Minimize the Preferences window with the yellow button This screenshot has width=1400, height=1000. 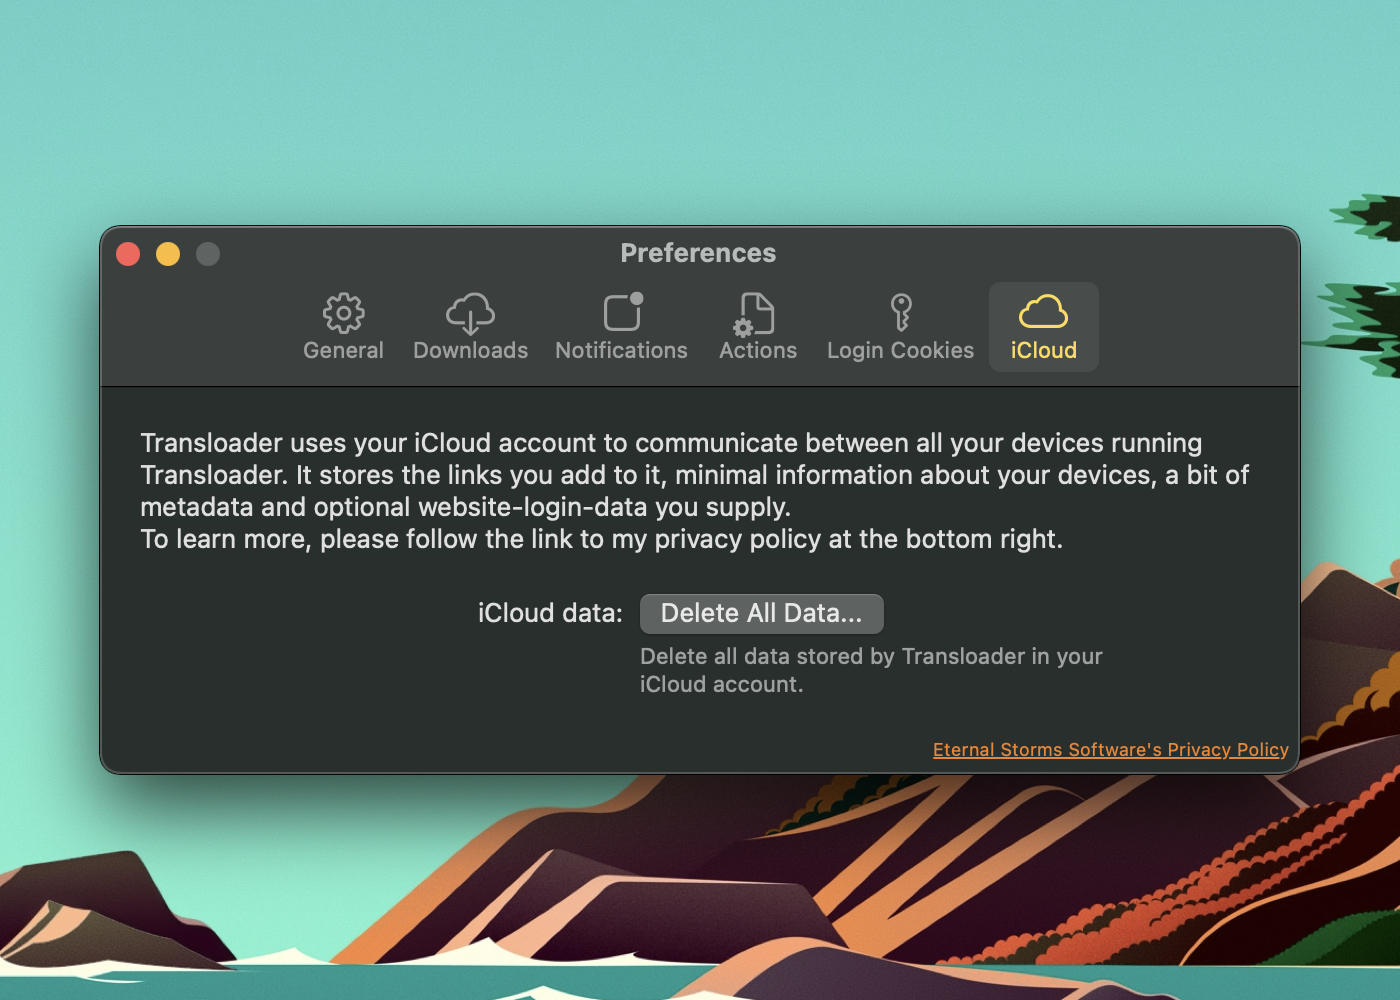pyautogui.click(x=168, y=254)
